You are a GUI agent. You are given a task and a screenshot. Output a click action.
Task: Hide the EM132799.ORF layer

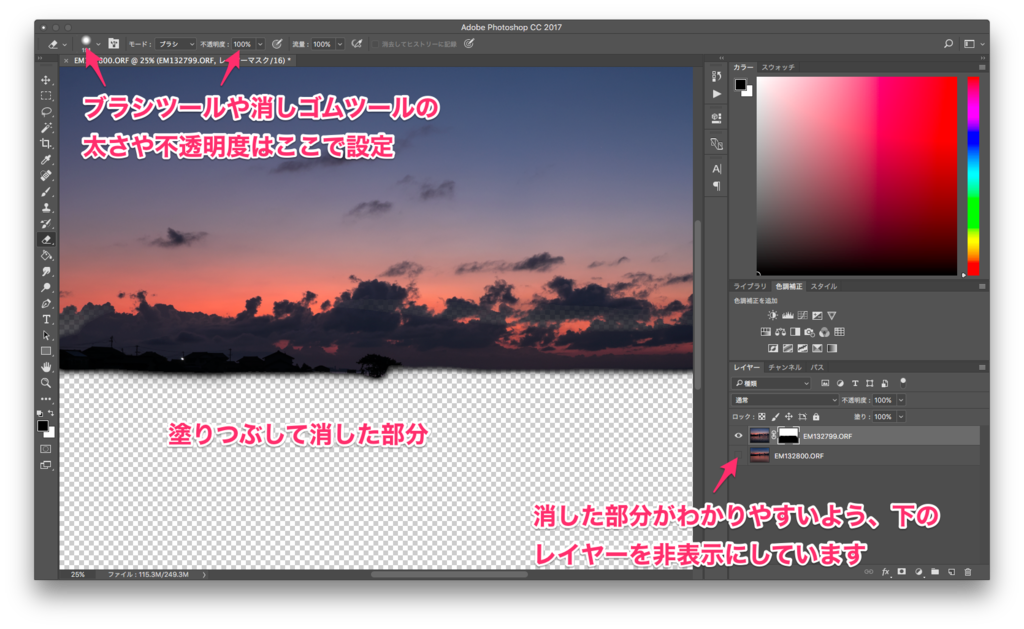(x=737, y=434)
